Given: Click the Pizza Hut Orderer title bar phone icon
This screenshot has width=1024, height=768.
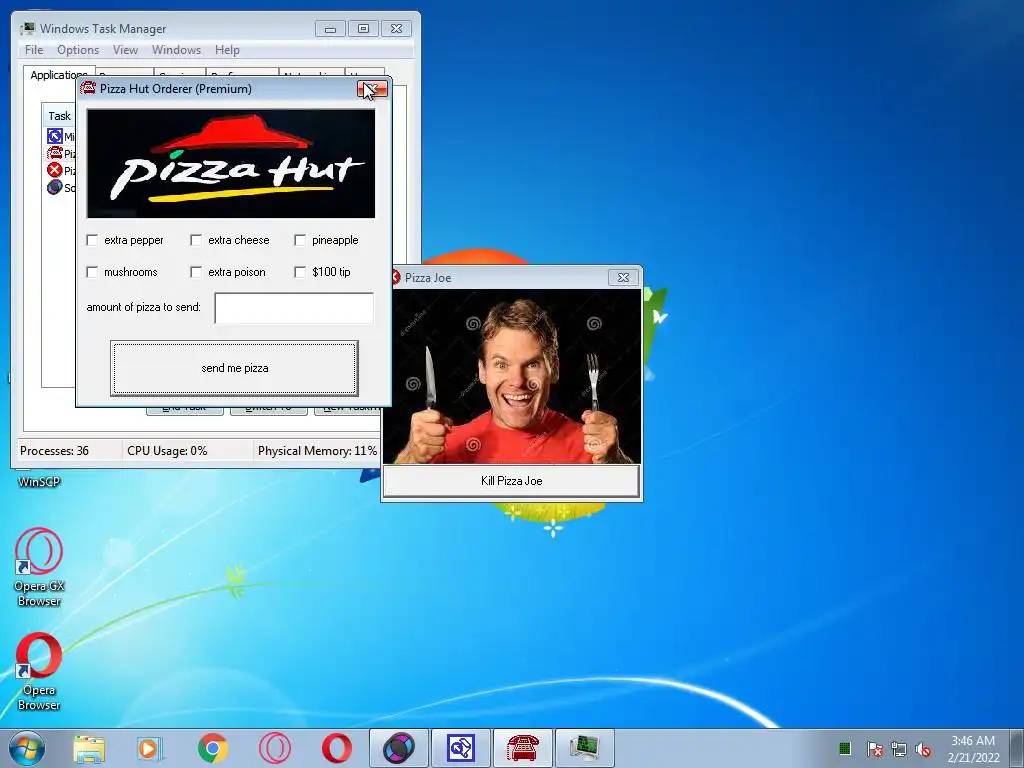Looking at the screenshot, I should click(88, 88).
